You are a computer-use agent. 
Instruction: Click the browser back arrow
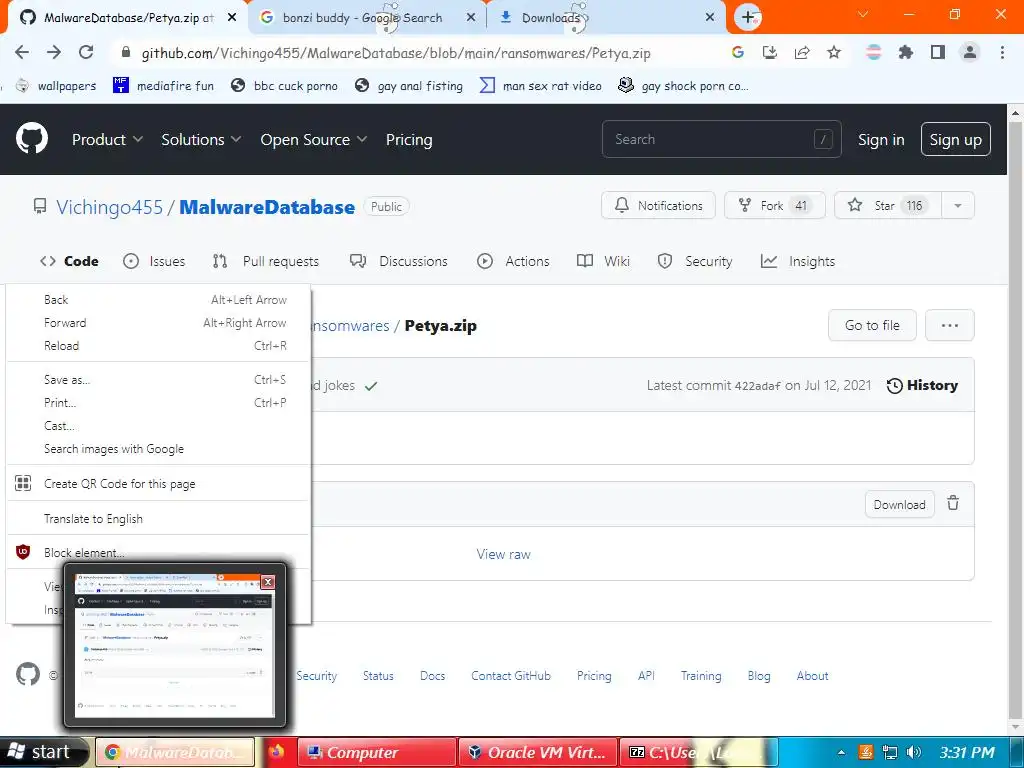tap(22, 52)
